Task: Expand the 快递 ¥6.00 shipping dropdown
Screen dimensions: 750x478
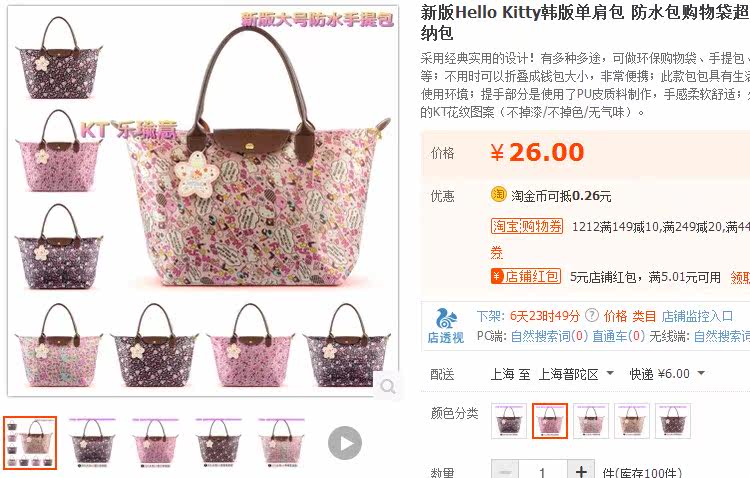Action: [x=667, y=374]
